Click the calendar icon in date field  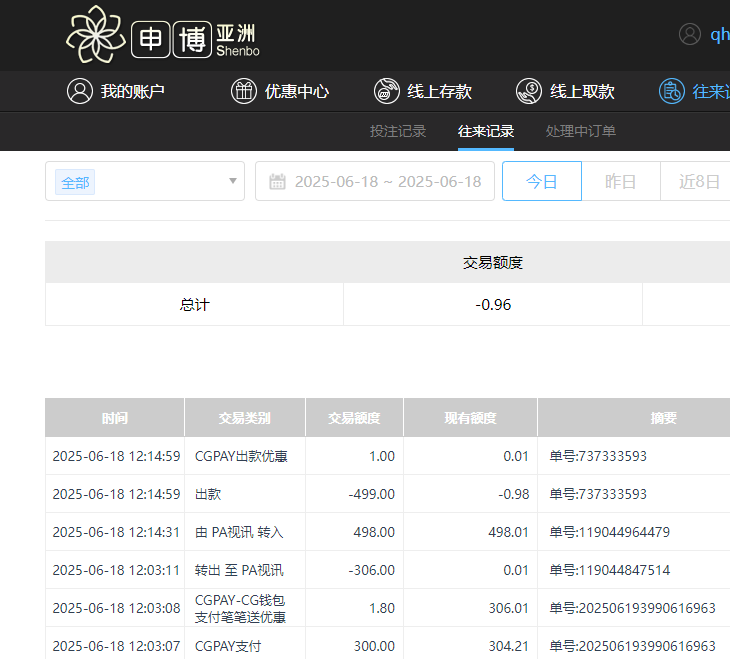pos(278,182)
